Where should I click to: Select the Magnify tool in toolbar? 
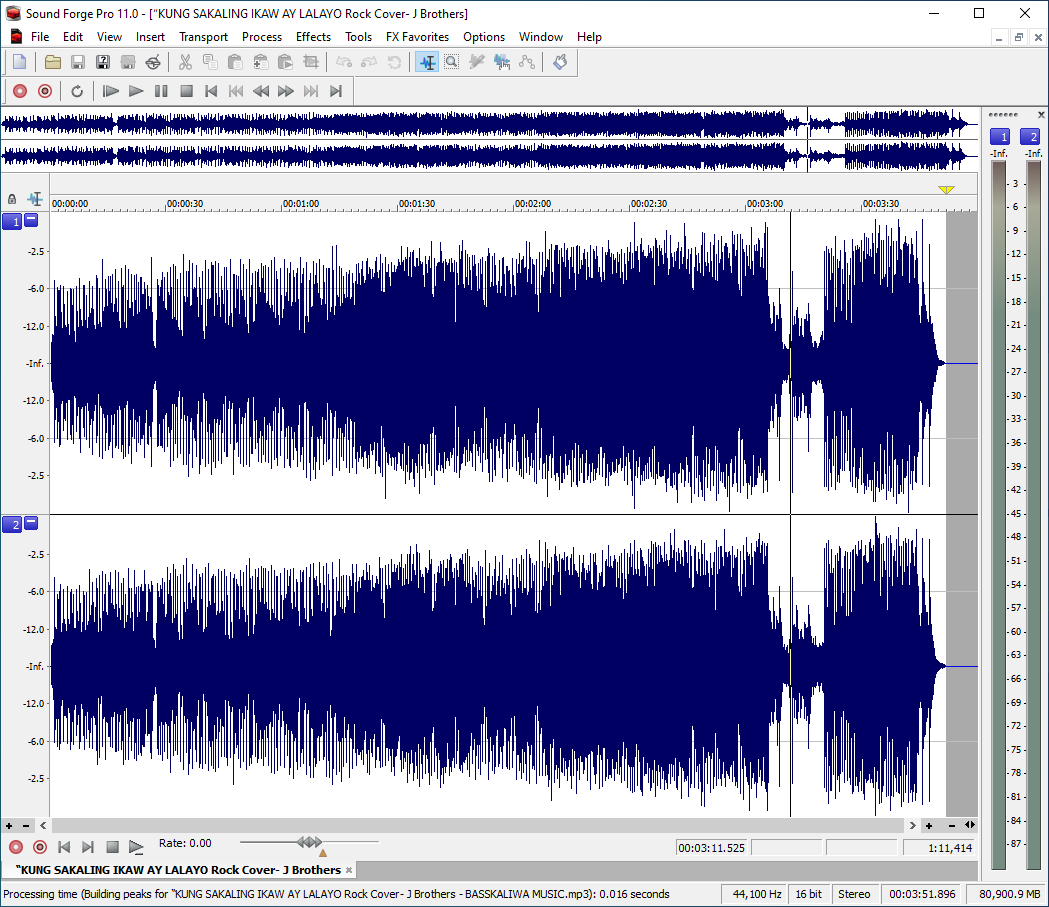point(452,62)
